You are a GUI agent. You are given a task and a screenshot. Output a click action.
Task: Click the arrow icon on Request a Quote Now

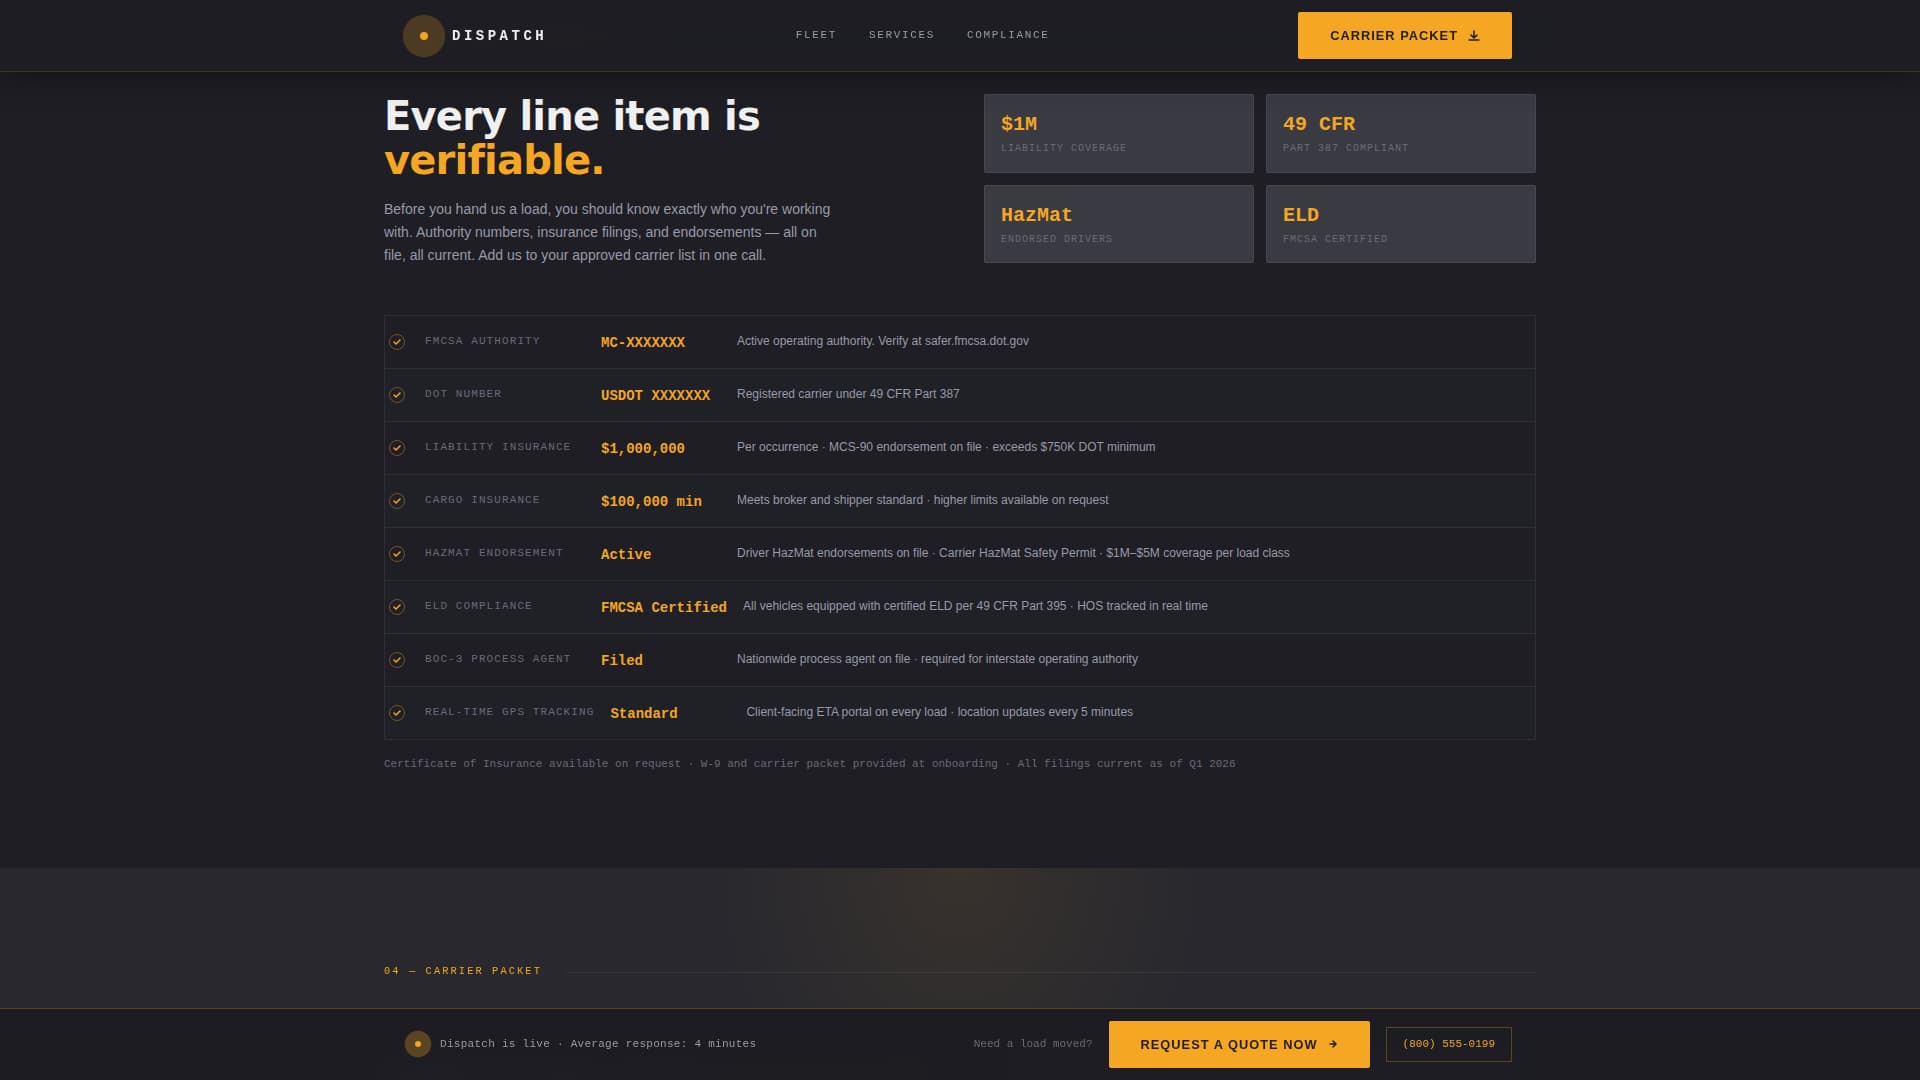pos(1333,1044)
